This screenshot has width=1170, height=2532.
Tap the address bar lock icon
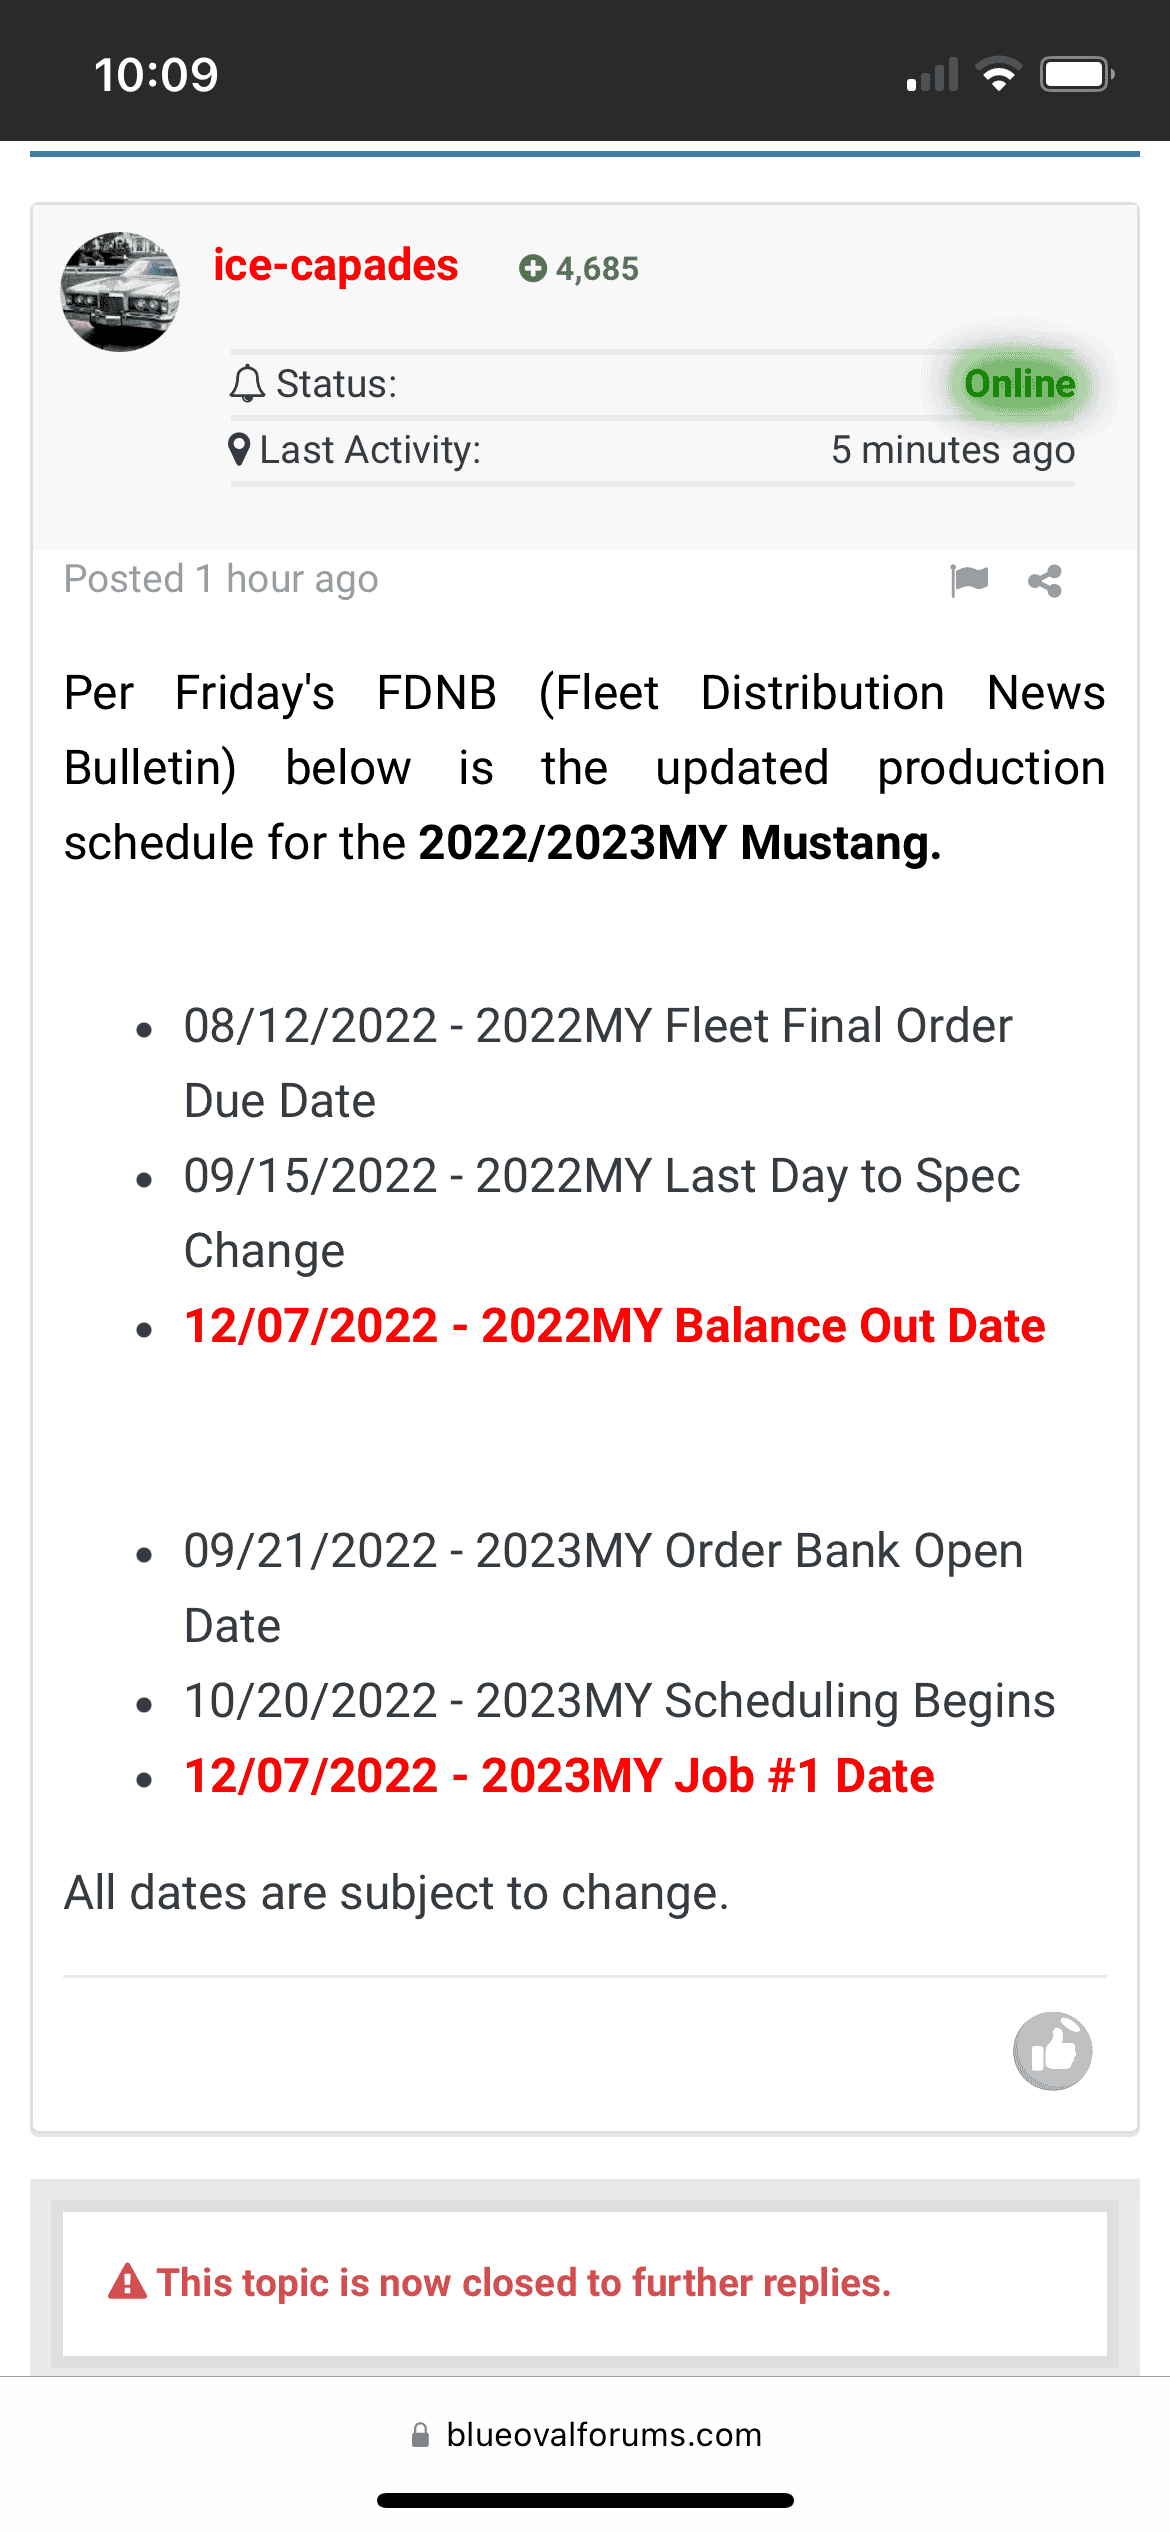point(420,2434)
